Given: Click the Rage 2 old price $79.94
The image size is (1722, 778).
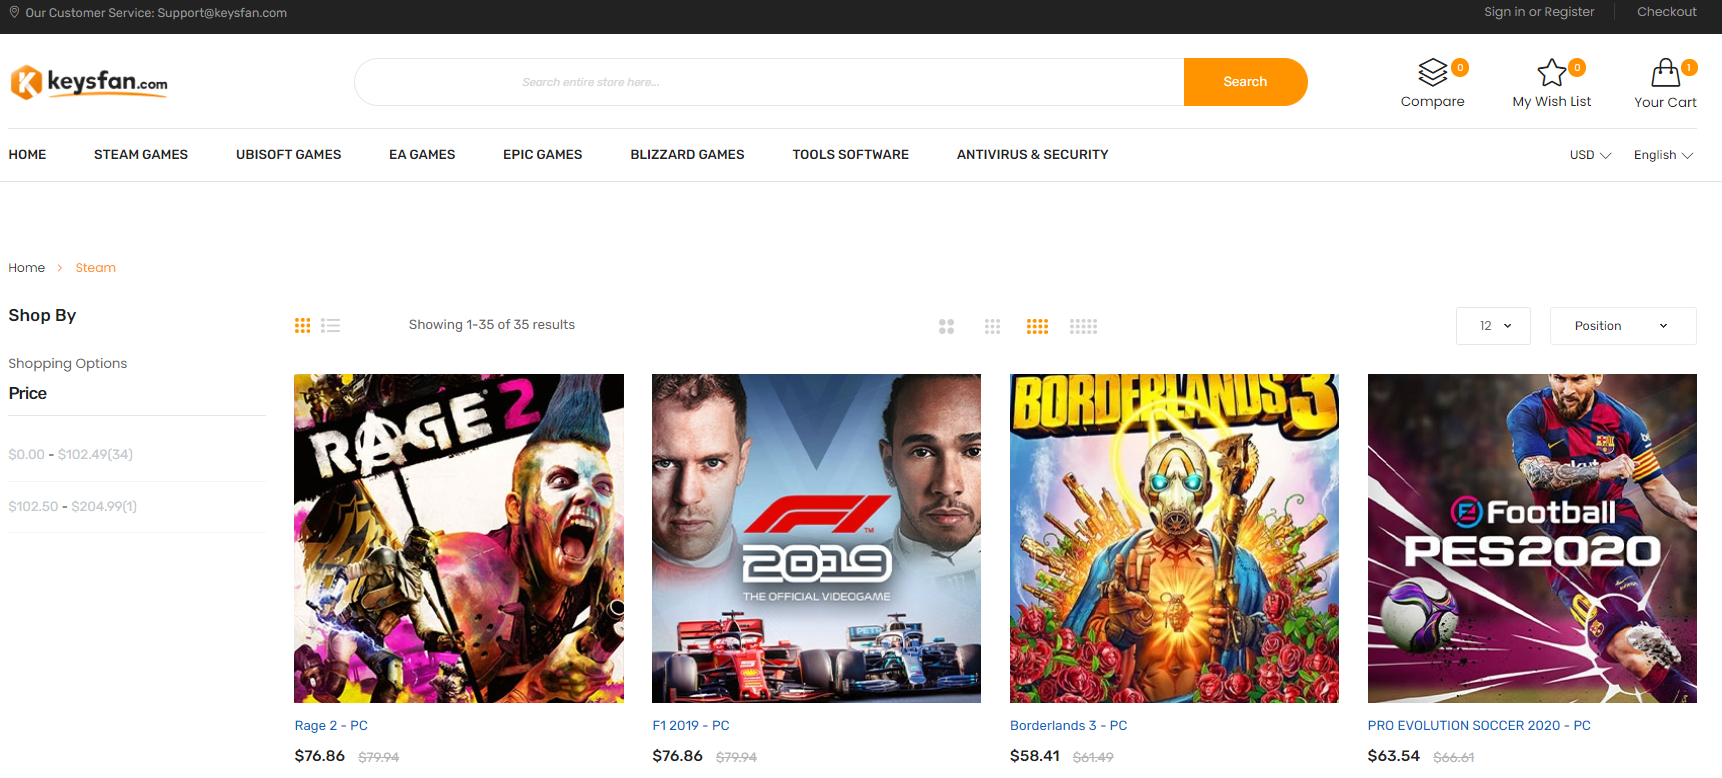Looking at the screenshot, I should coord(379,758).
